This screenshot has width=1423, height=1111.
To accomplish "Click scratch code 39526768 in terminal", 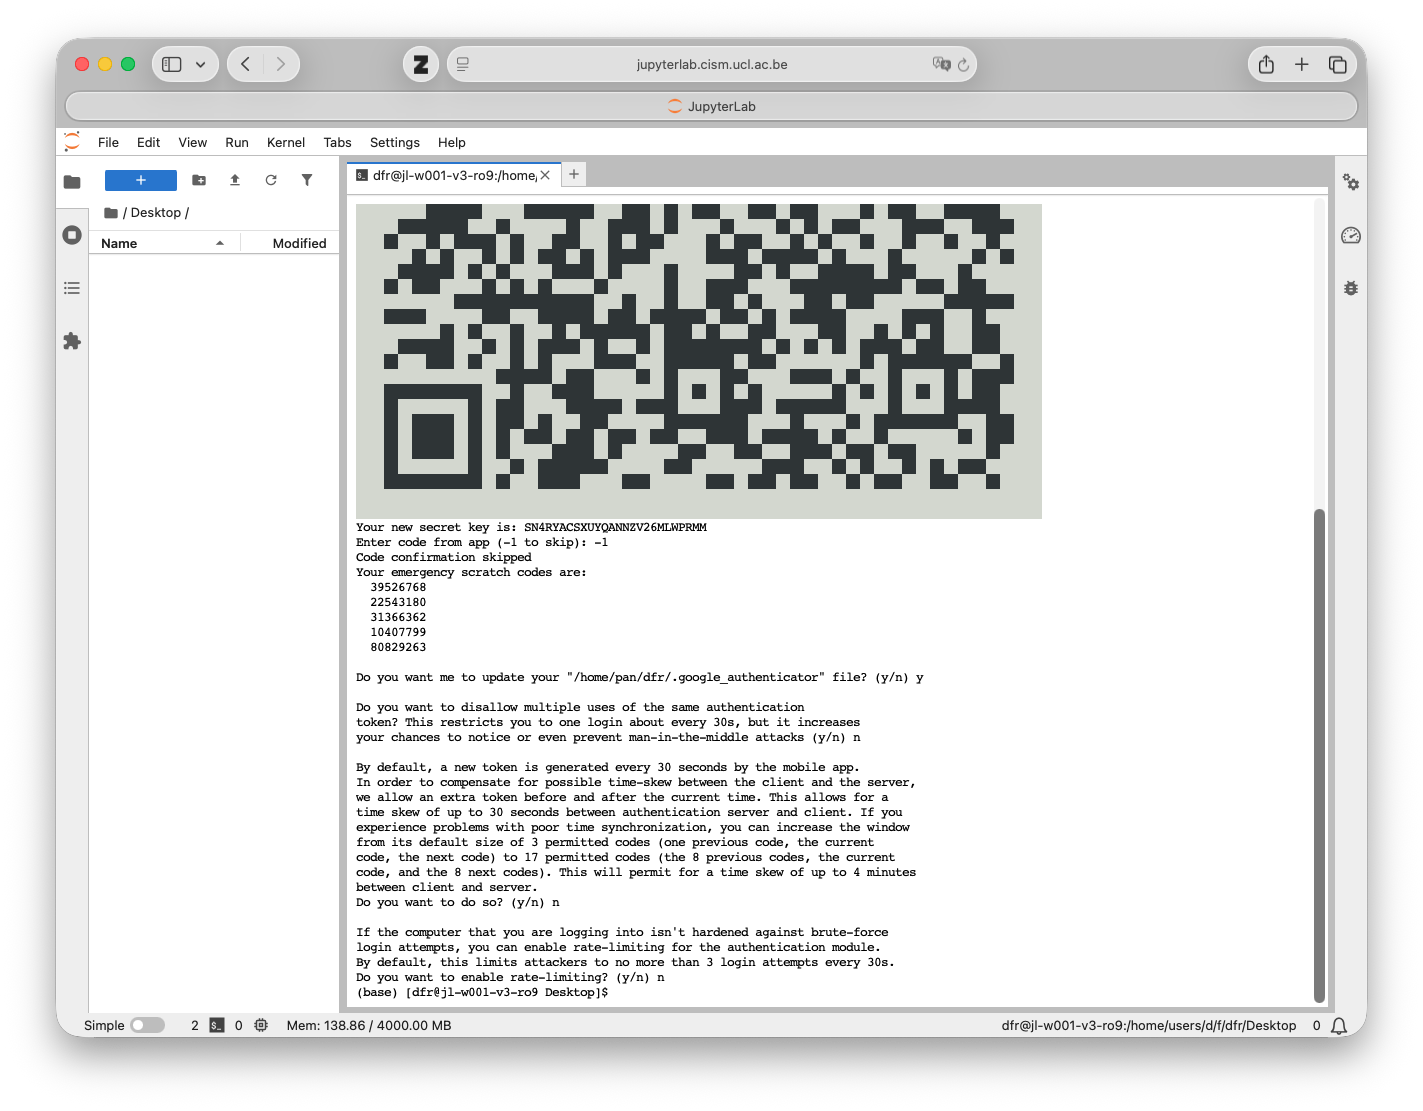I will 398,588.
